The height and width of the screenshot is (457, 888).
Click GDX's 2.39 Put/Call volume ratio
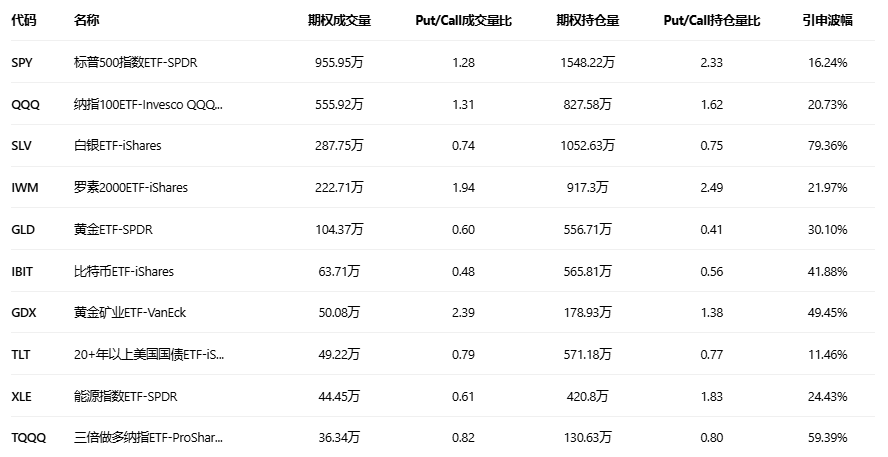click(x=463, y=313)
